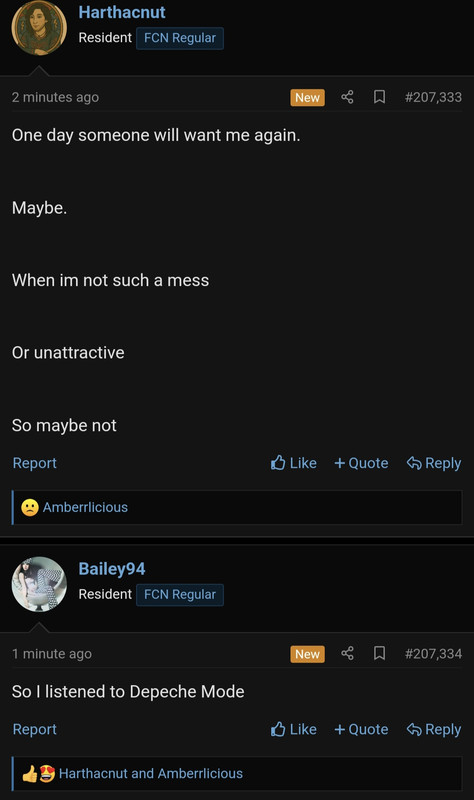Report Harthacnut's post
Viewport: 474px width, 800px height.
(34, 463)
